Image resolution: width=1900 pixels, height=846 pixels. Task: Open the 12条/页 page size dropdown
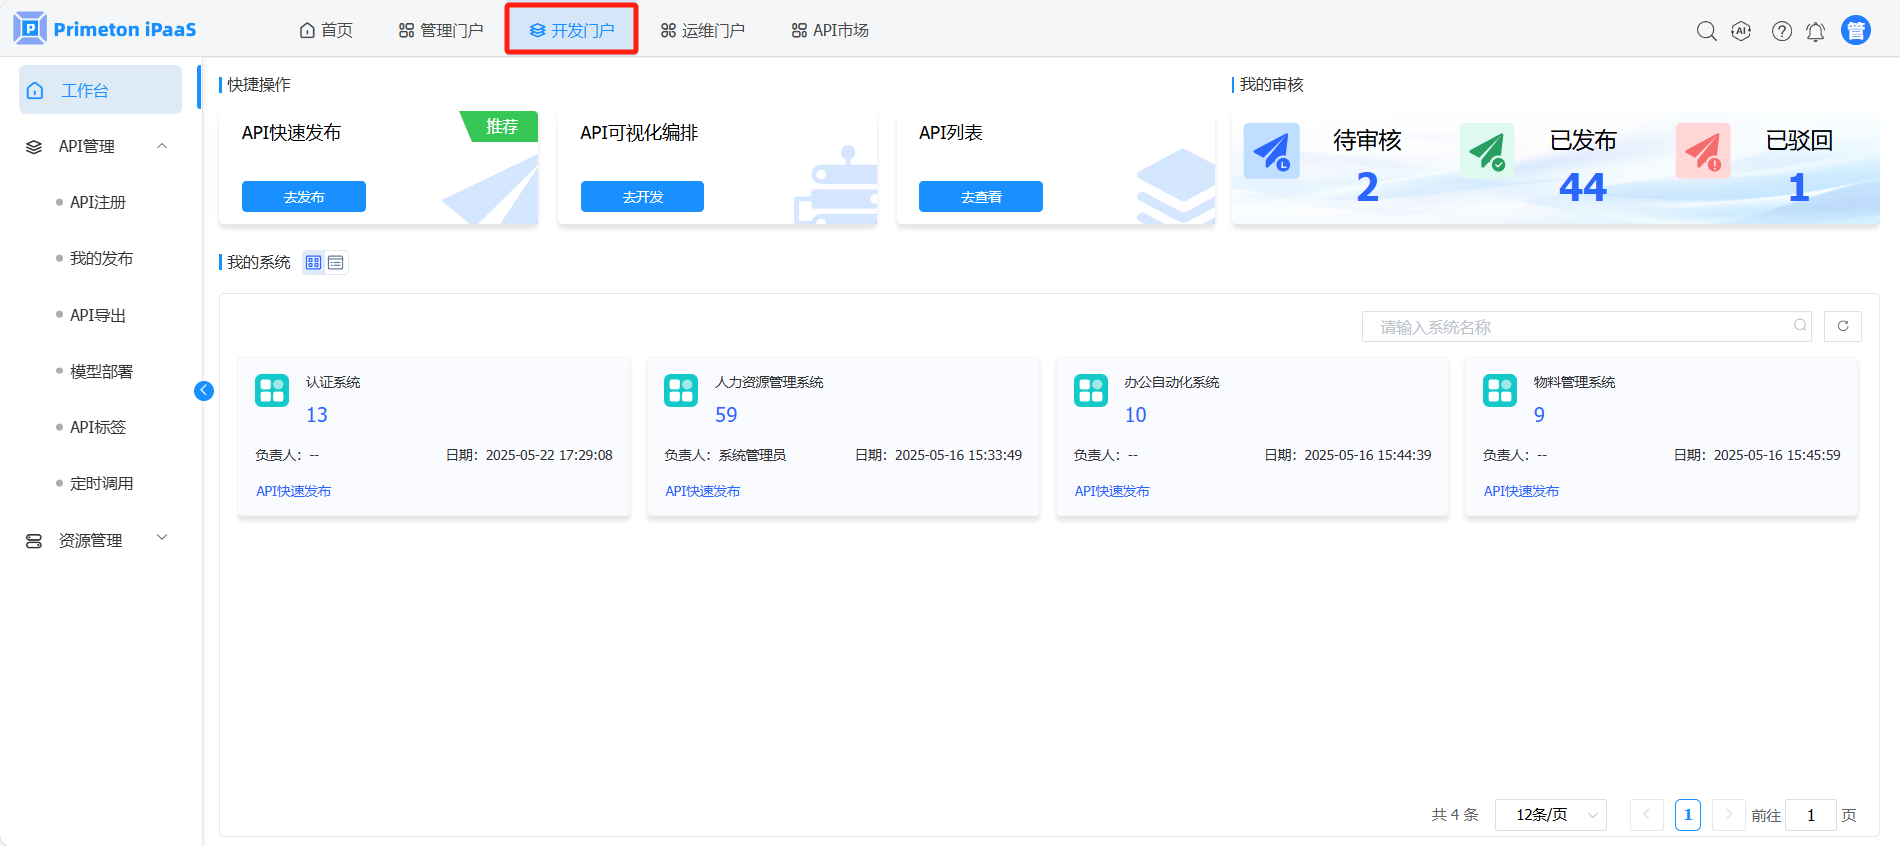1550,815
